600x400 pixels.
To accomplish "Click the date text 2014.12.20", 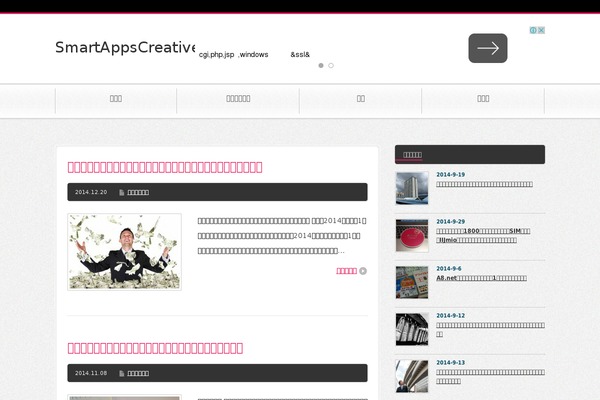I will [x=91, y=192].
